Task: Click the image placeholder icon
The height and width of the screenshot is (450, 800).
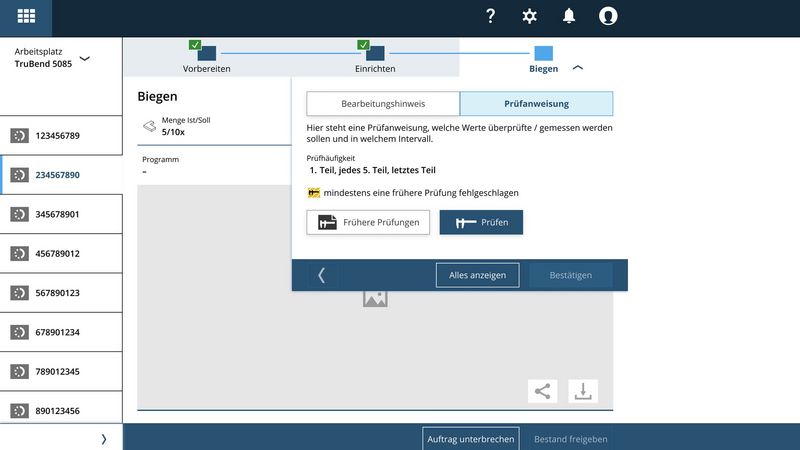Action: pyautogui.click(x=375, y=298)
